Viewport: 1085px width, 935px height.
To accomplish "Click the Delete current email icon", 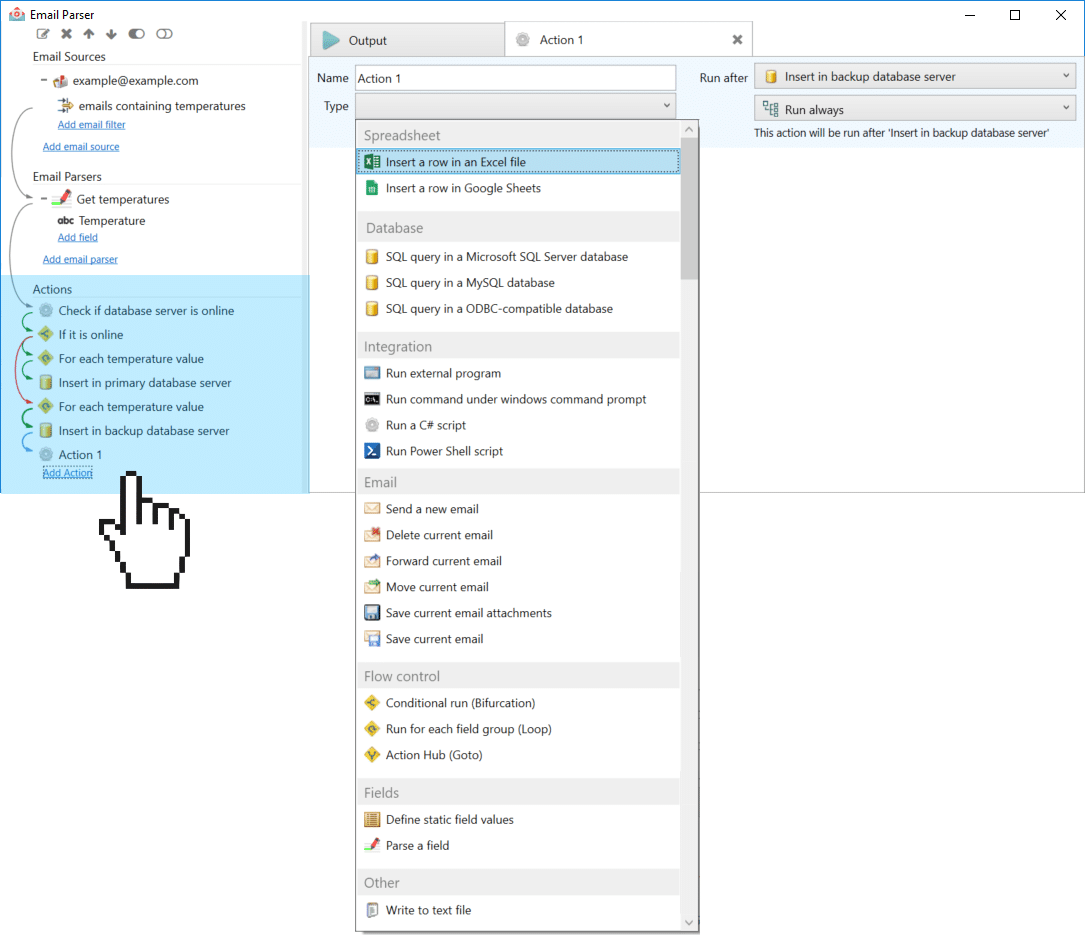I will pos(372,535).
